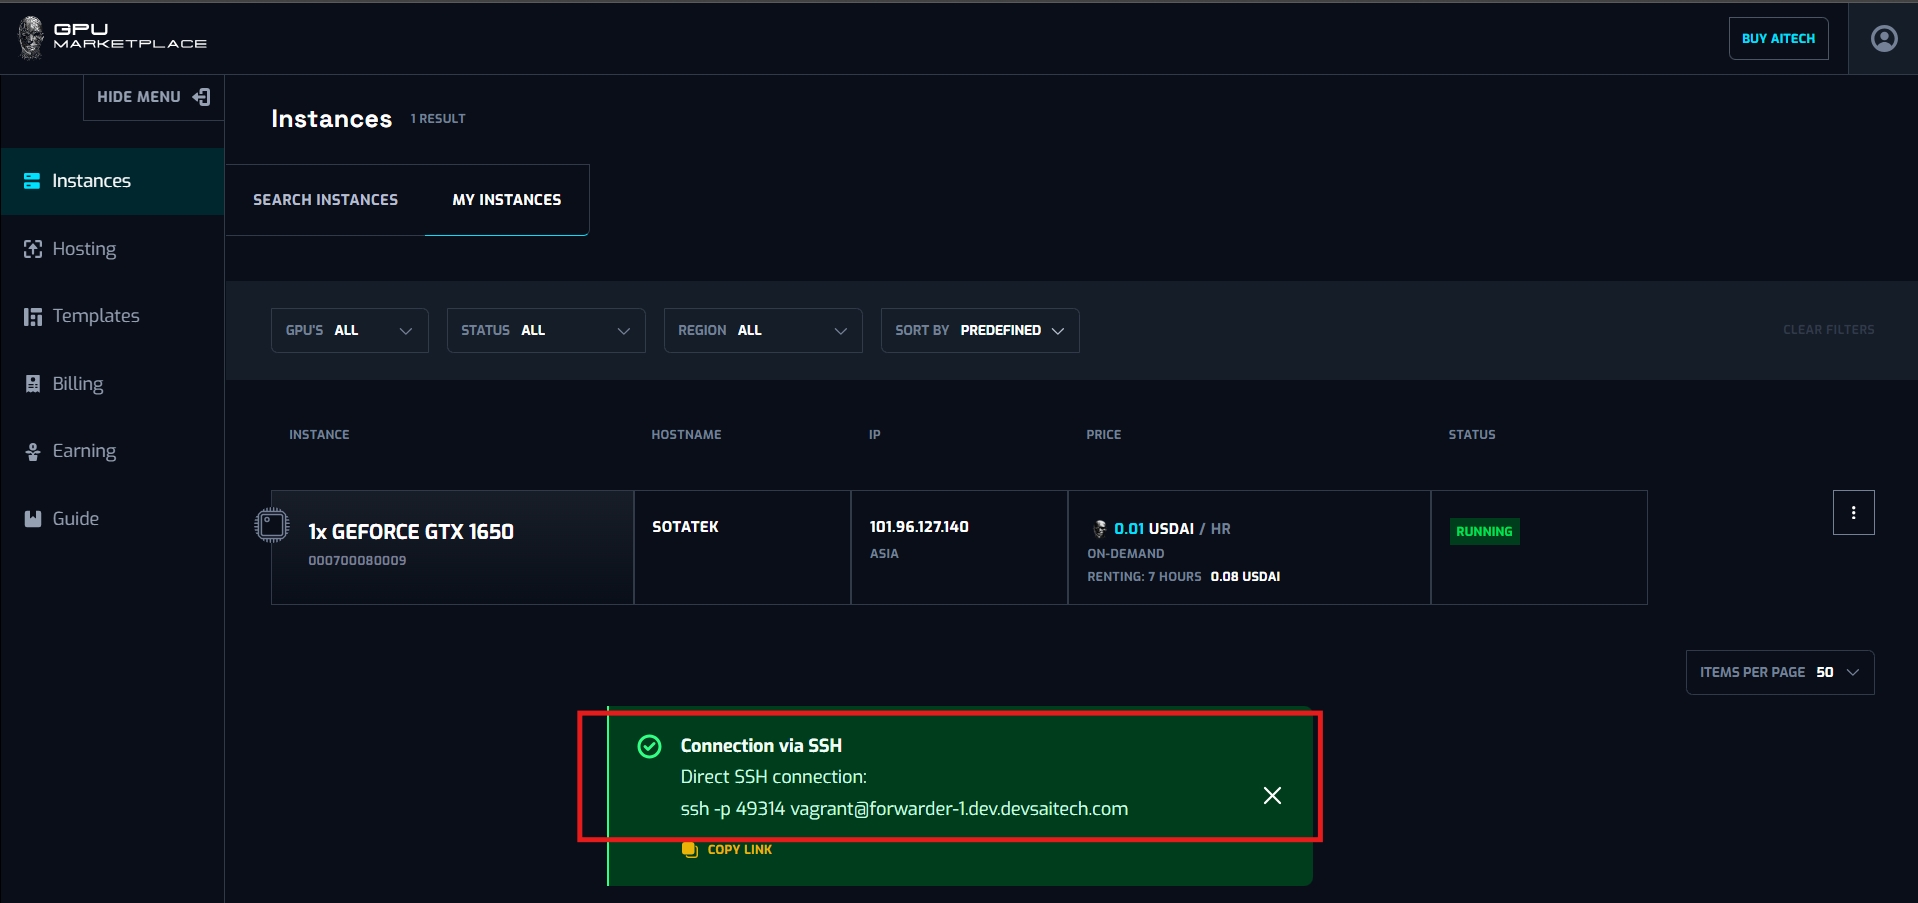Open the Status filter dropdown

(545, 331)
